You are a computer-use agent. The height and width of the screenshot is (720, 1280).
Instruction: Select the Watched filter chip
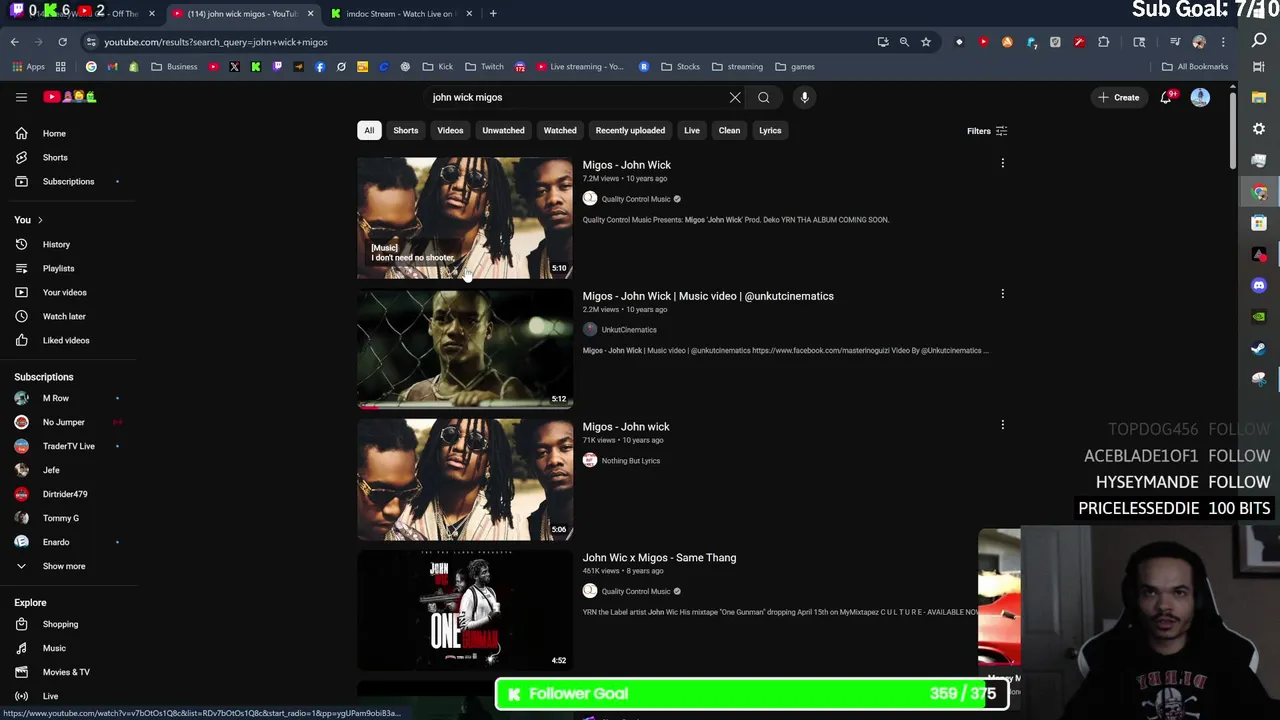click(x=560, y=130)
